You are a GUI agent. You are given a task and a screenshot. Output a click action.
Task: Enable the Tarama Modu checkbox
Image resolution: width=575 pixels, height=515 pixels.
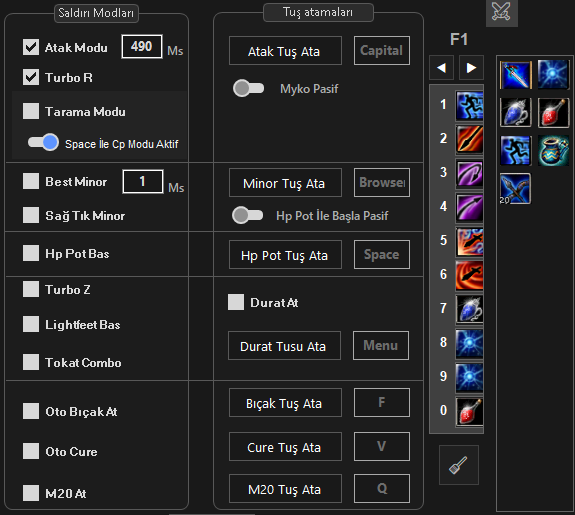(x=31, y=111)
